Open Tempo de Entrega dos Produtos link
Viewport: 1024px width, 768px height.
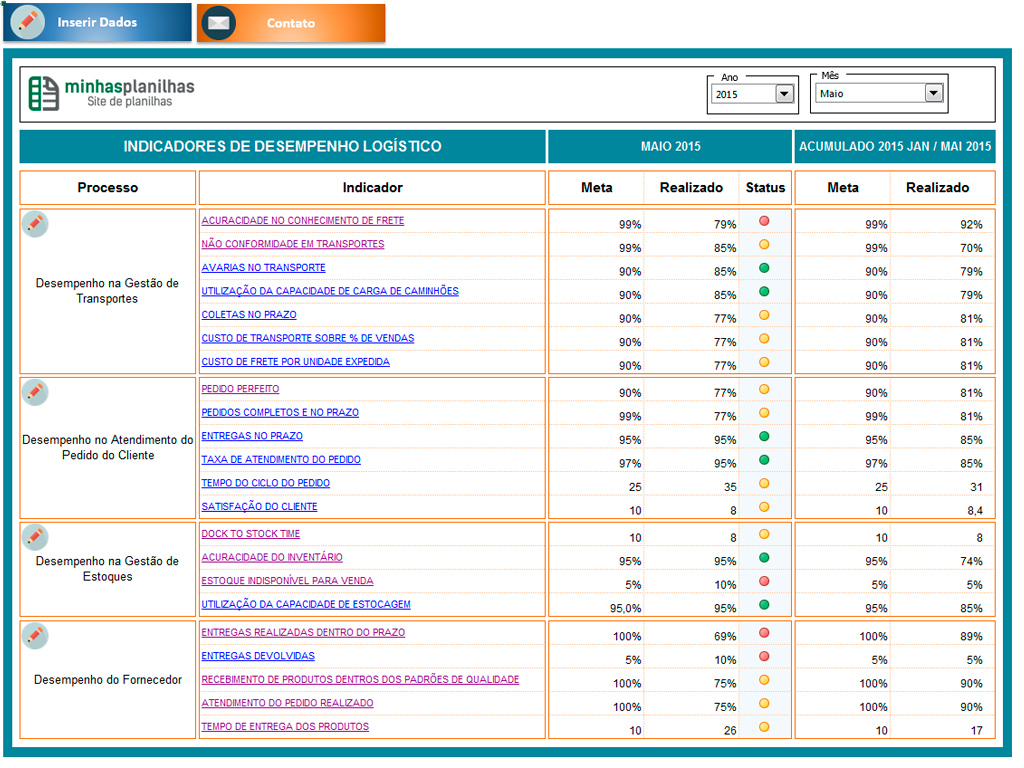point(285,727)
